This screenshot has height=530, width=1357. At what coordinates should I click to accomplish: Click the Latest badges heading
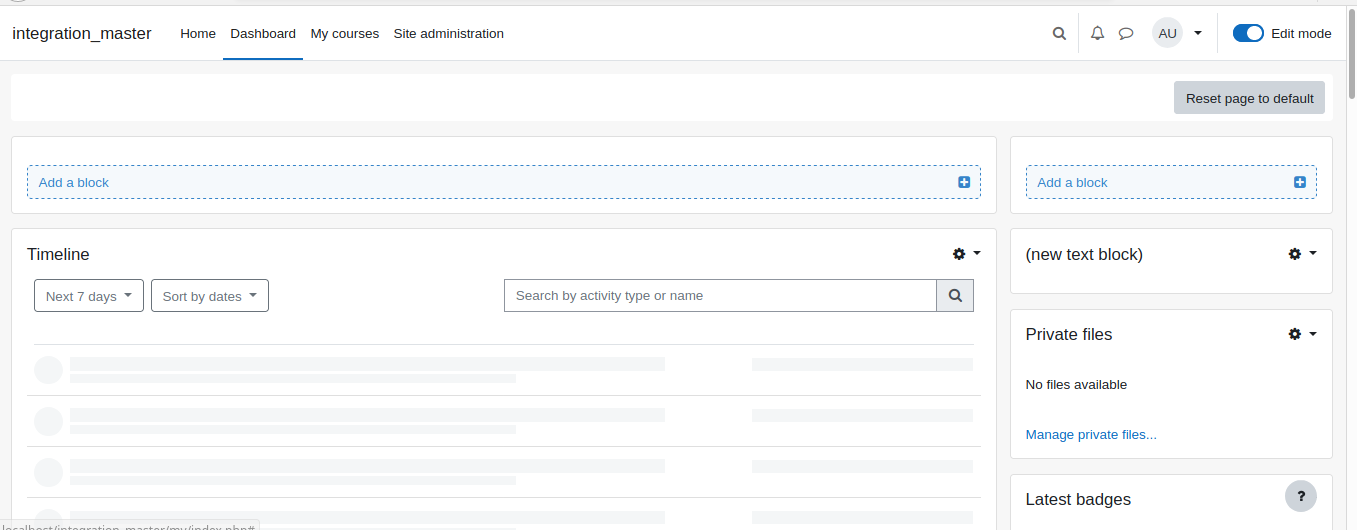[1078, 499]
